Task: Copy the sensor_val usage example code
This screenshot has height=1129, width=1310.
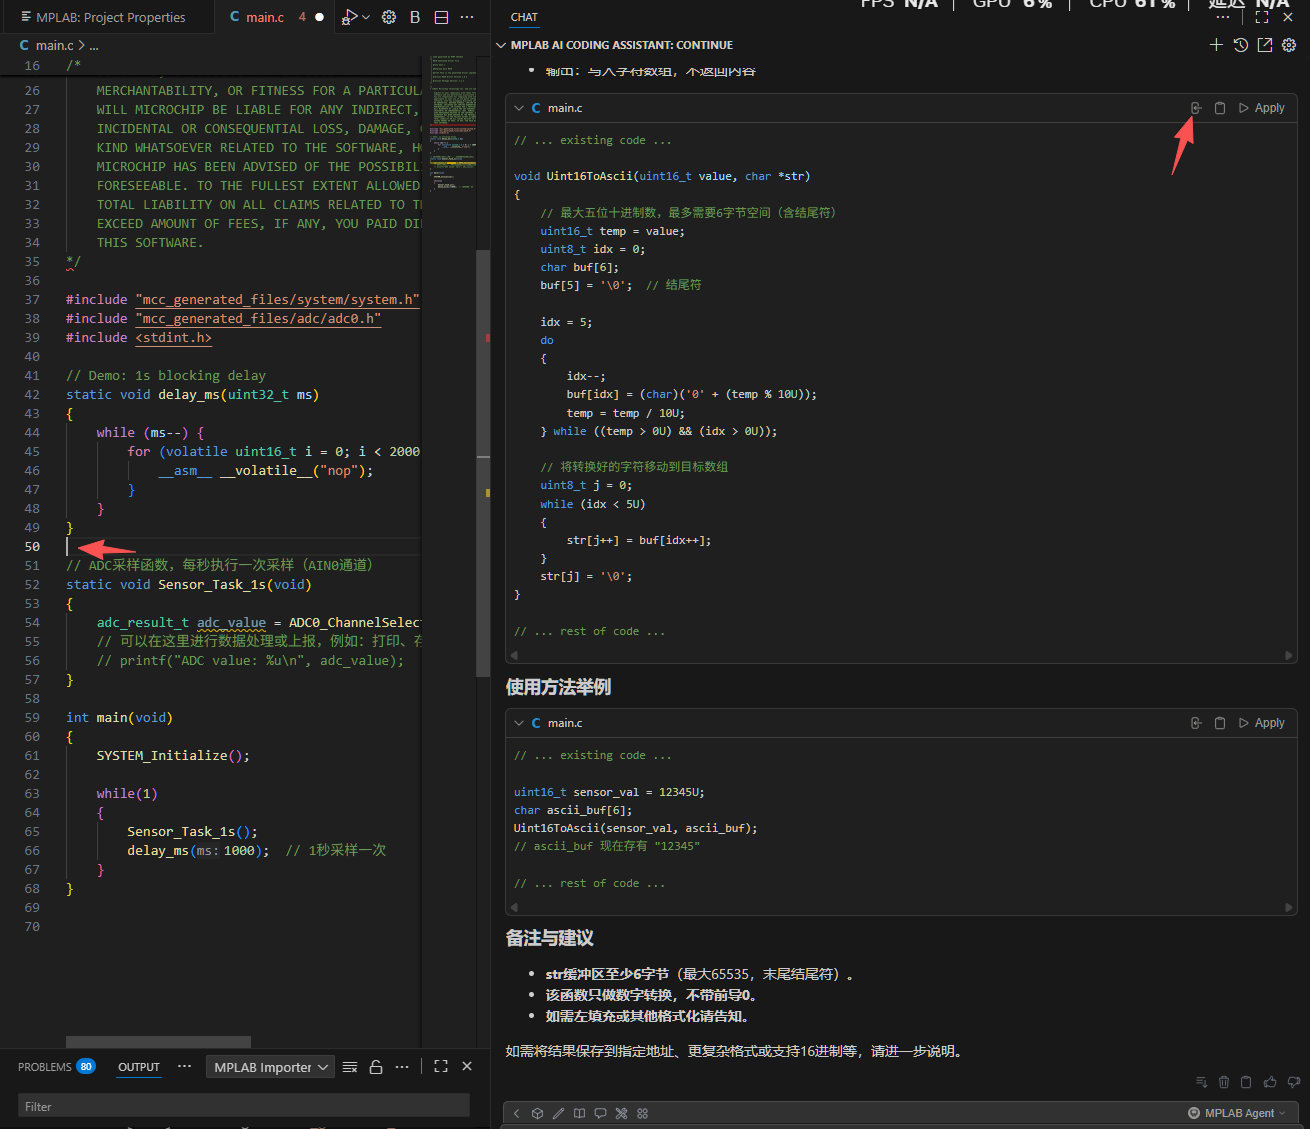Action: click(1220, 723)
